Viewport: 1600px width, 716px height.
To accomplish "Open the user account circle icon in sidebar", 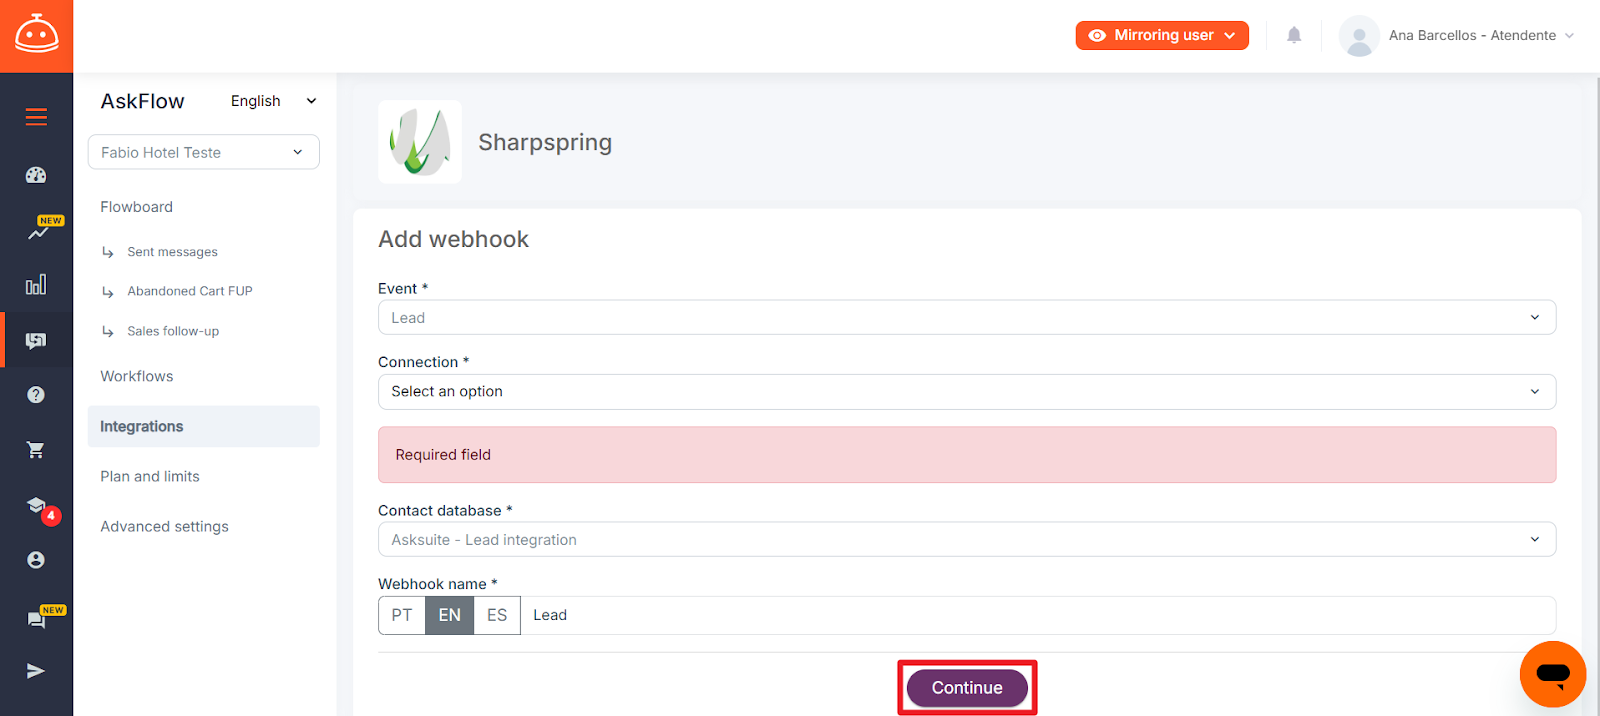I will [x=36, y=560].
